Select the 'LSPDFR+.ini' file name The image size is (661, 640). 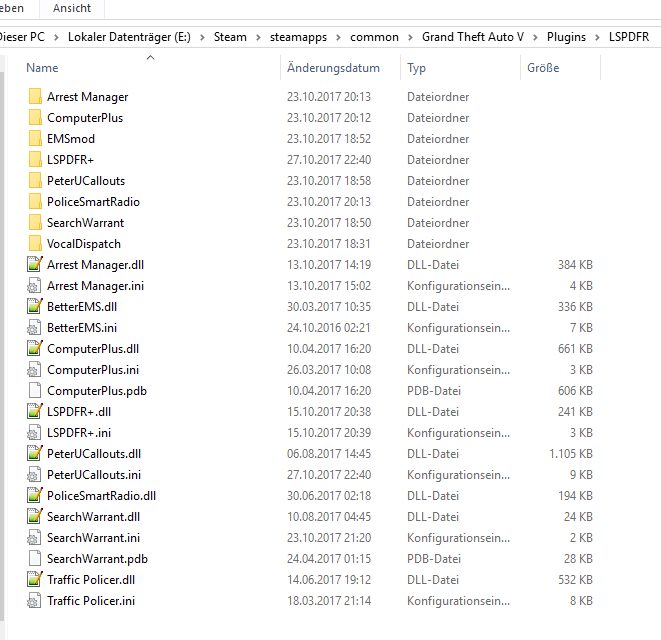point(79,433)
